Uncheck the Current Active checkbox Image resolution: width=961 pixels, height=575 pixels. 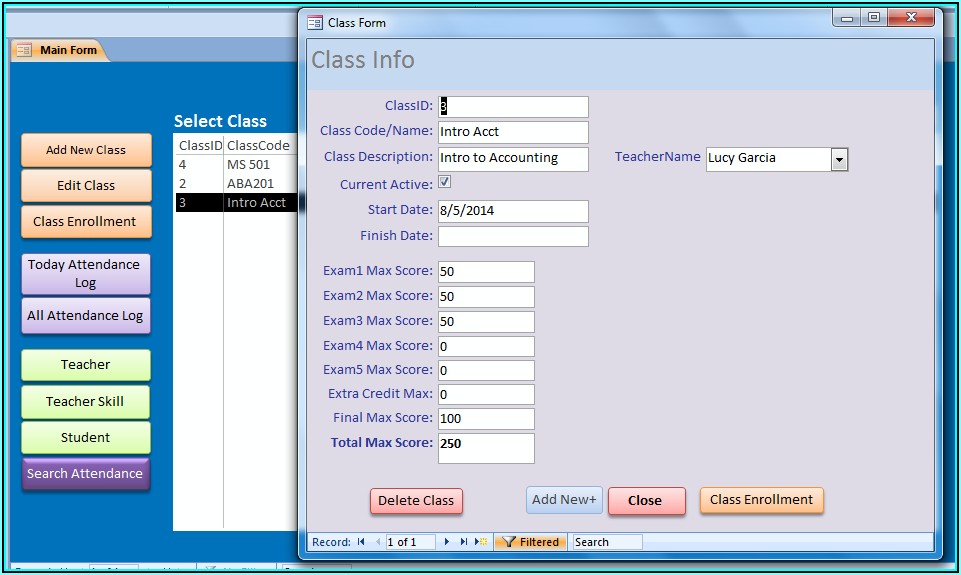(445, 183)
